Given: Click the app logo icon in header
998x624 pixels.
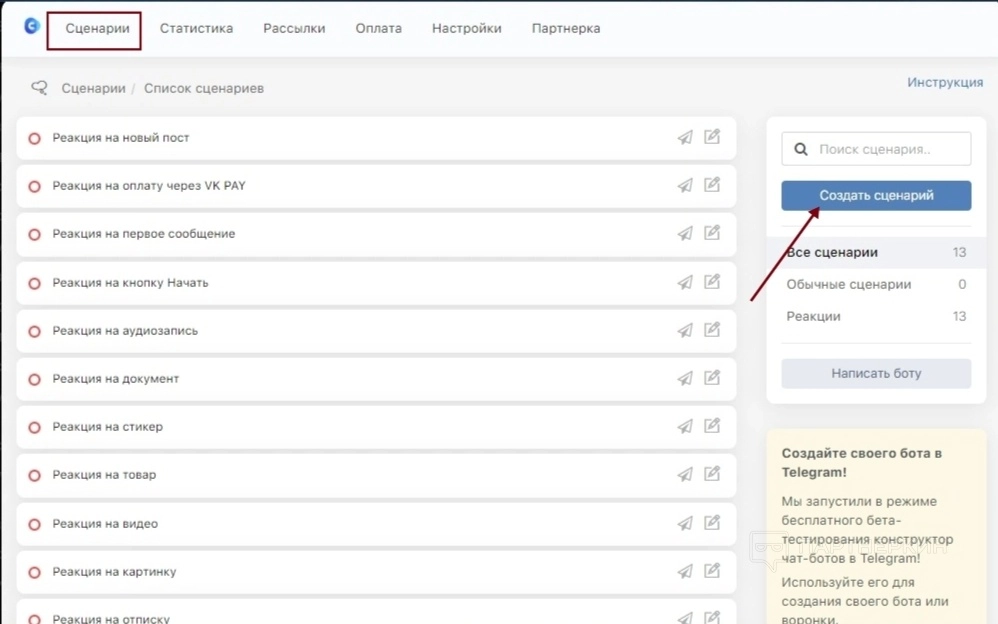Looking at the screenshot, I should point(32,28).
